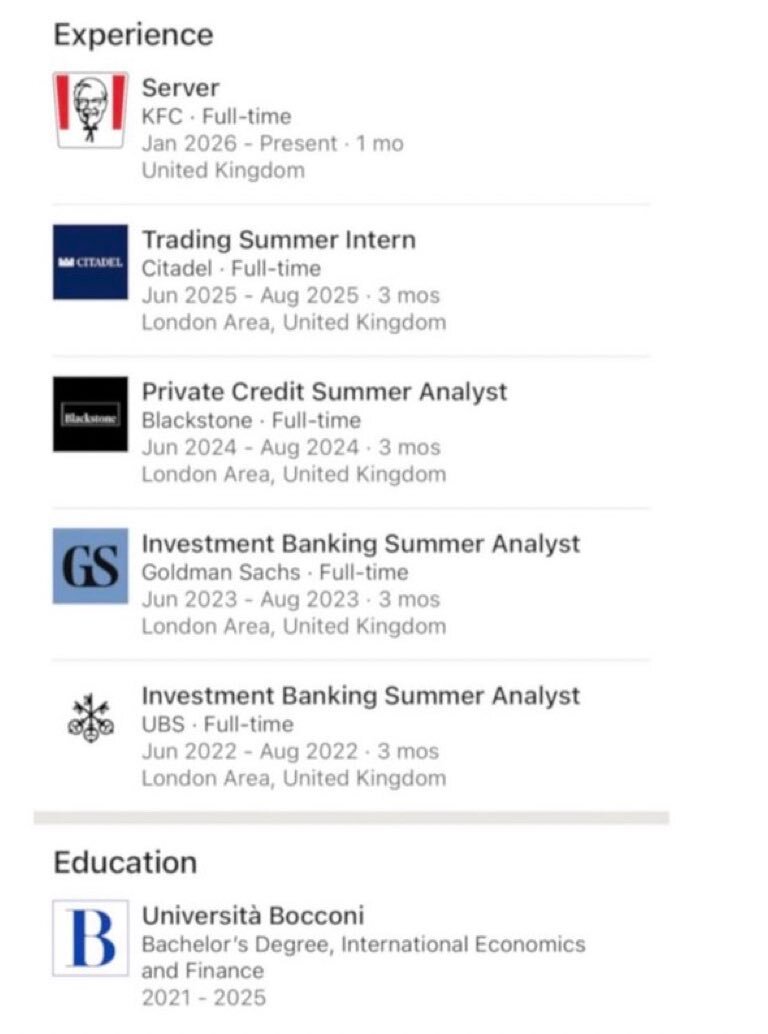Click the Università Bocconi school name
The height and width of the screenshot is (1034, 768).
(x=253, y=916)
